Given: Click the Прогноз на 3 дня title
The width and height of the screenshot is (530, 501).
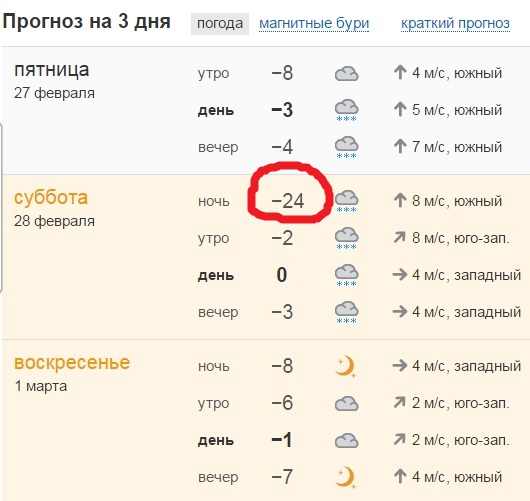Looking at the screenshot, I should pyautogui.click(x=87, y=21).
